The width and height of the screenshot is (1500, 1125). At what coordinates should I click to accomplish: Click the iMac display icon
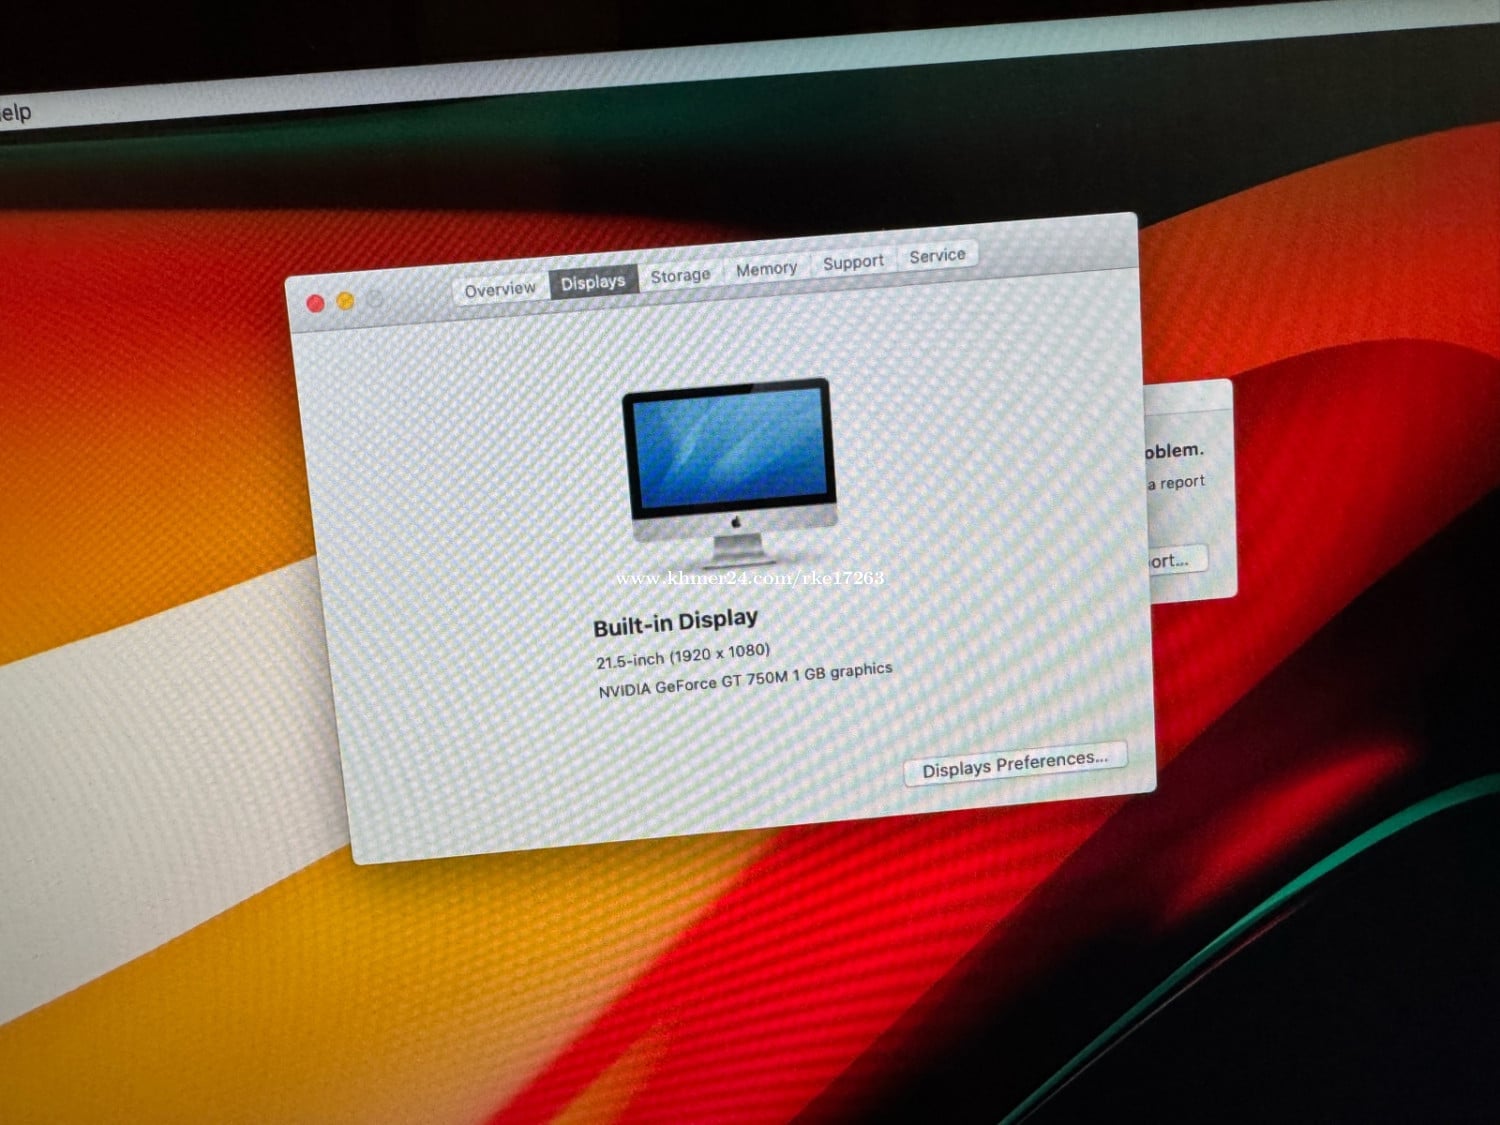(x=731, y=470)
